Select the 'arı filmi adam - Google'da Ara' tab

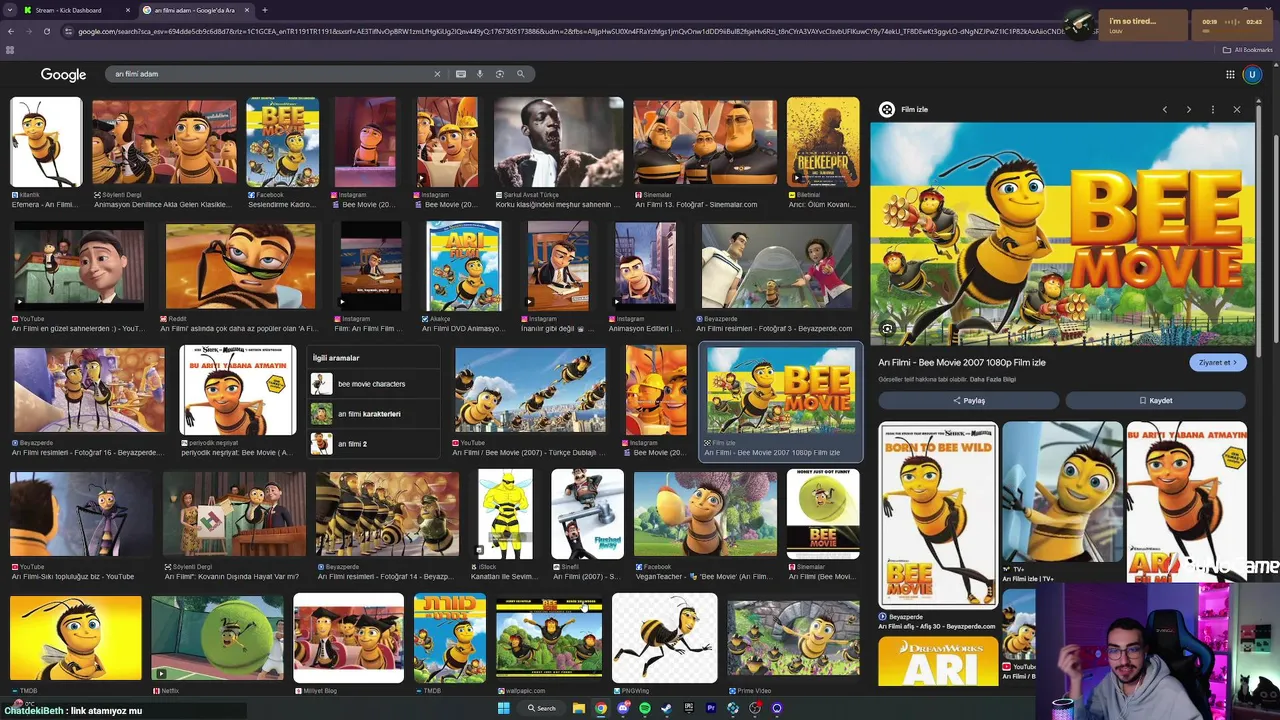[195, 10]
